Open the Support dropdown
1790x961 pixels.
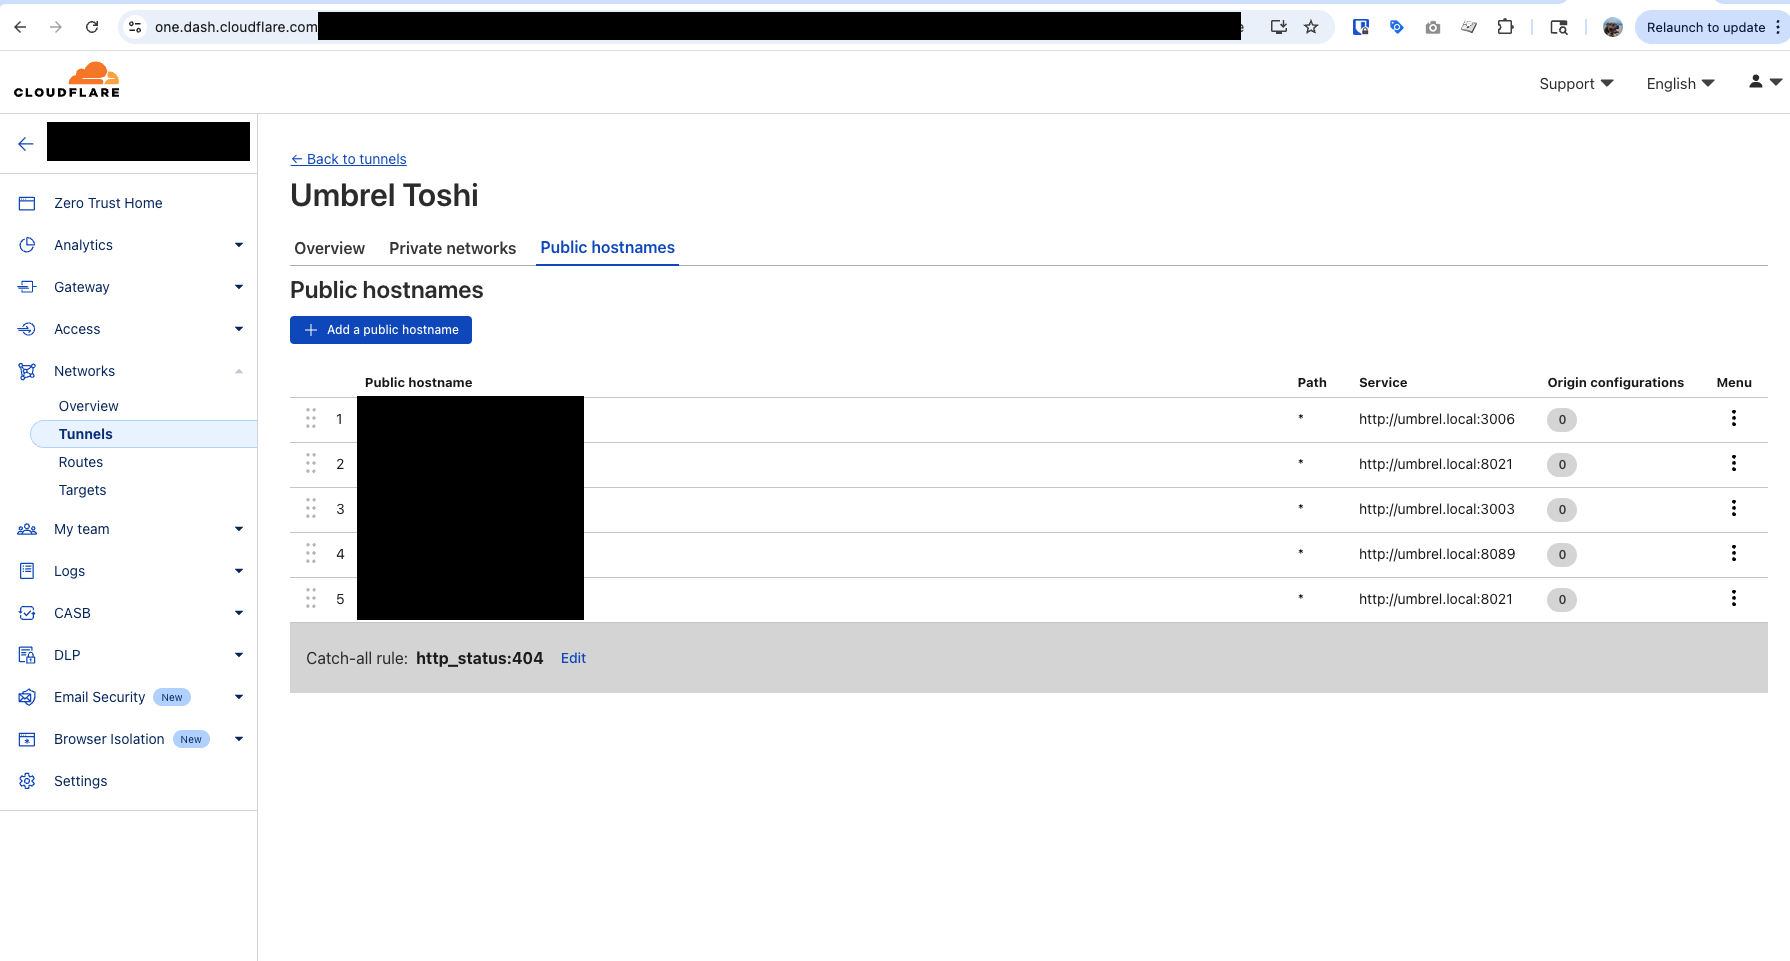1575,84
